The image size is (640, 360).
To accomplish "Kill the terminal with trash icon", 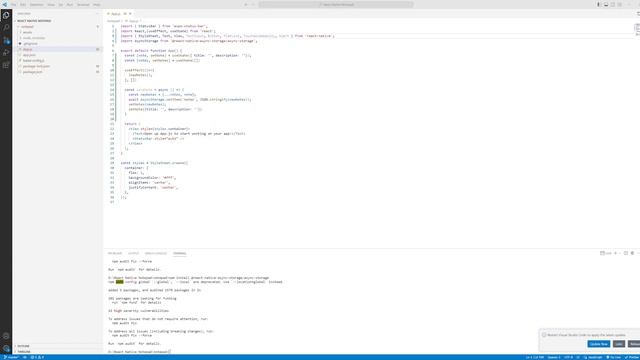I will coord(632,253).
